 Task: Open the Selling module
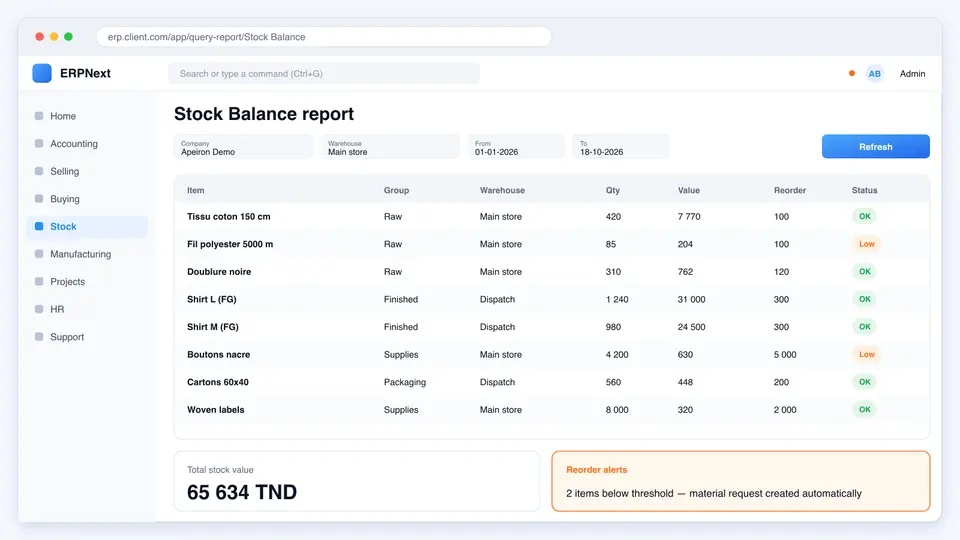click(64, 171)
